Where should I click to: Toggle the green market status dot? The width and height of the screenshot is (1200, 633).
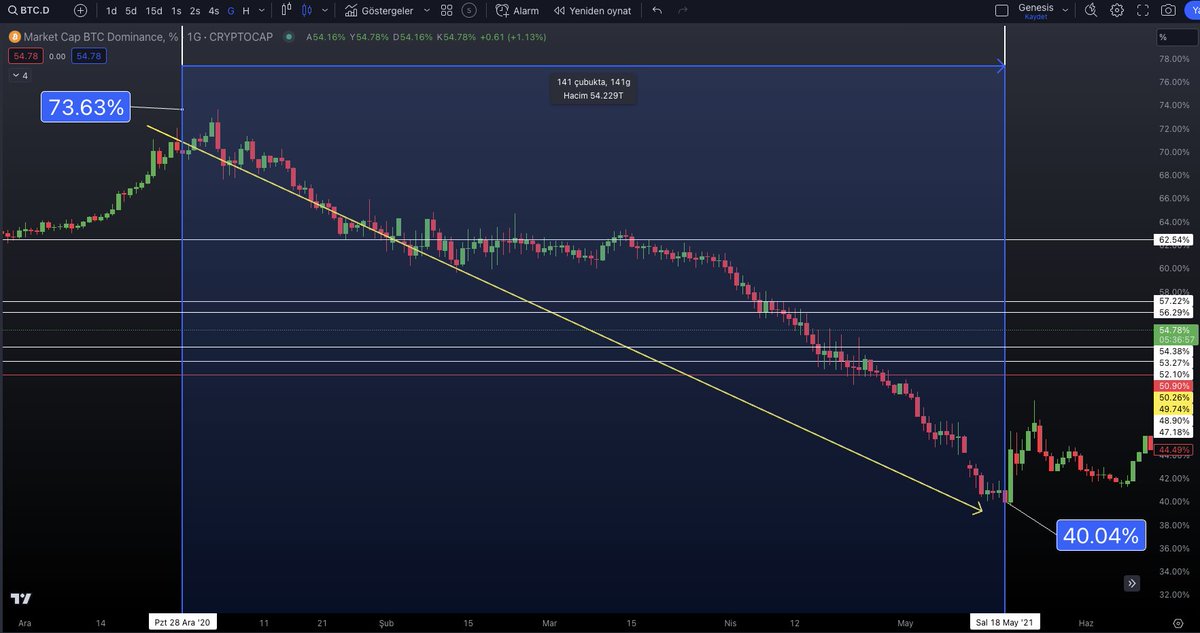point(289,37)
